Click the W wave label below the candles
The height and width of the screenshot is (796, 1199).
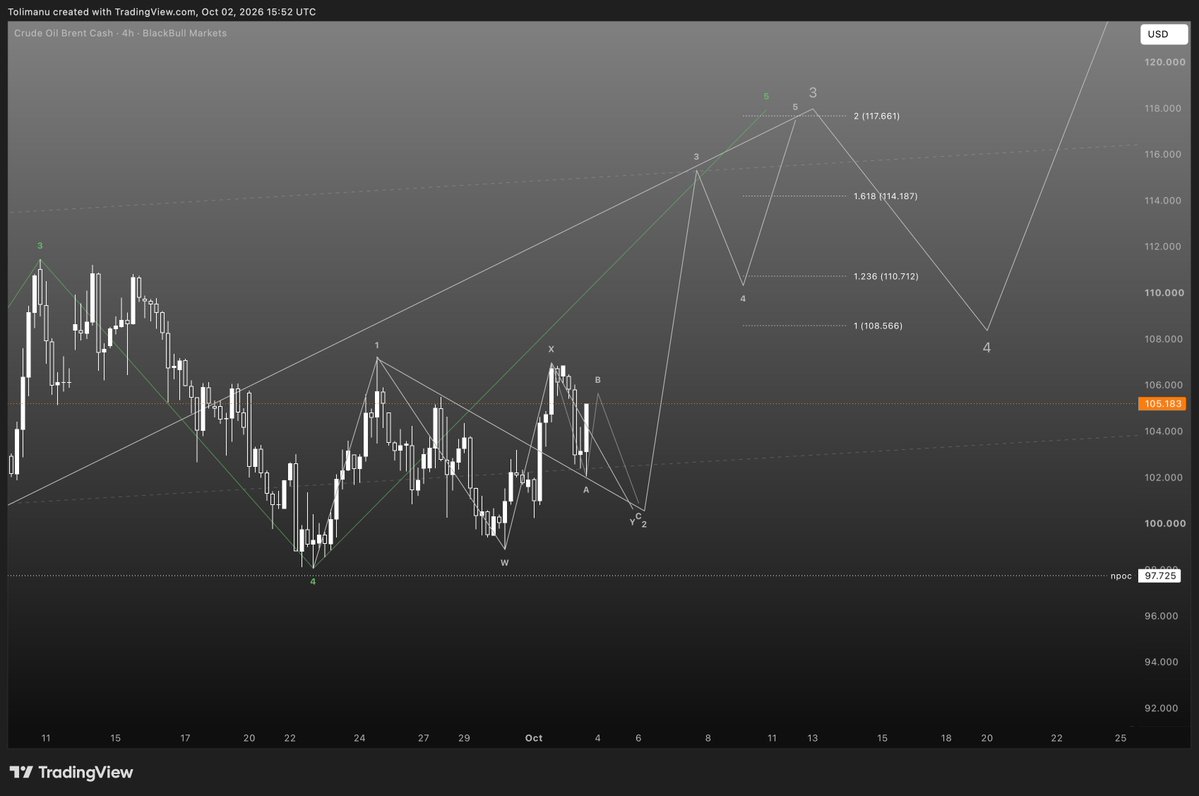505,563
